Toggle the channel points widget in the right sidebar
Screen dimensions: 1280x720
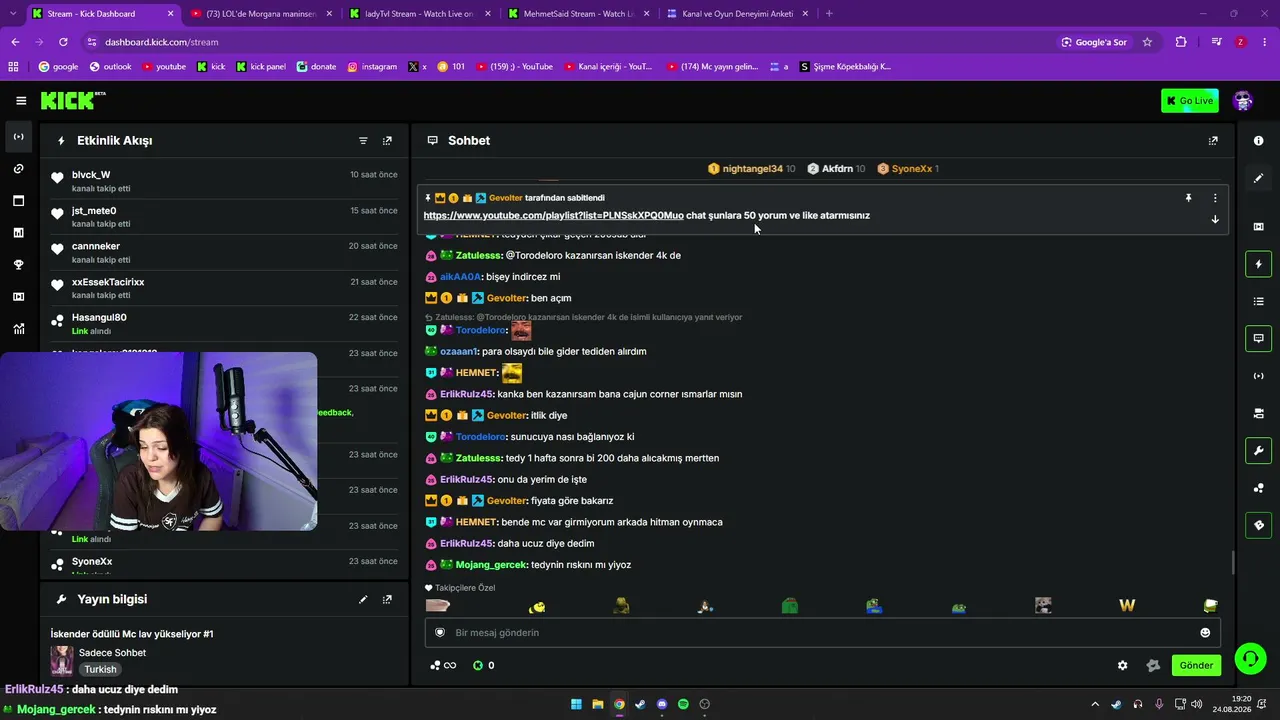(x=1258, y=488)
